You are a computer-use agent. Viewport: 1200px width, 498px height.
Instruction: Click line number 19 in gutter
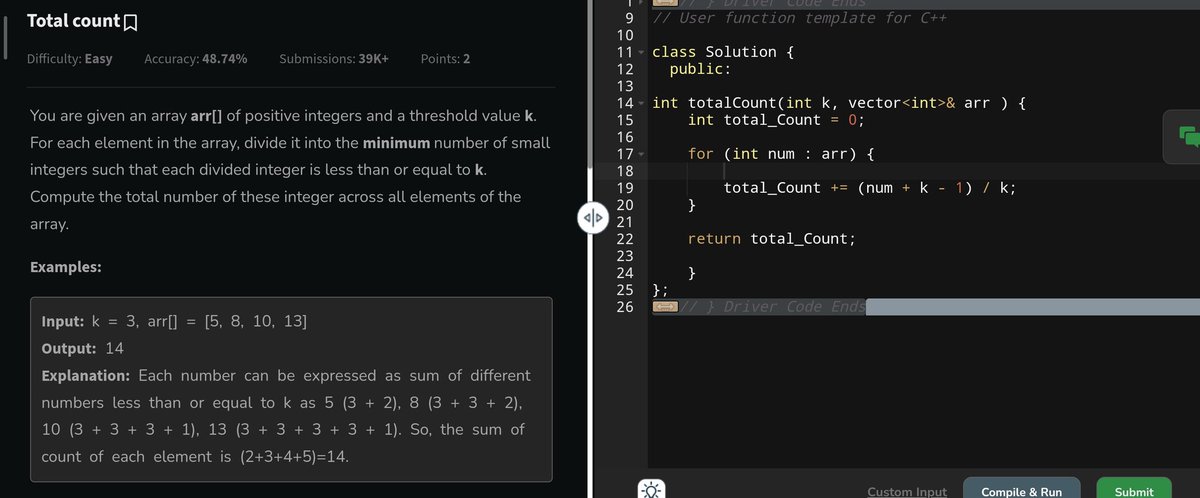pos(625,188)
